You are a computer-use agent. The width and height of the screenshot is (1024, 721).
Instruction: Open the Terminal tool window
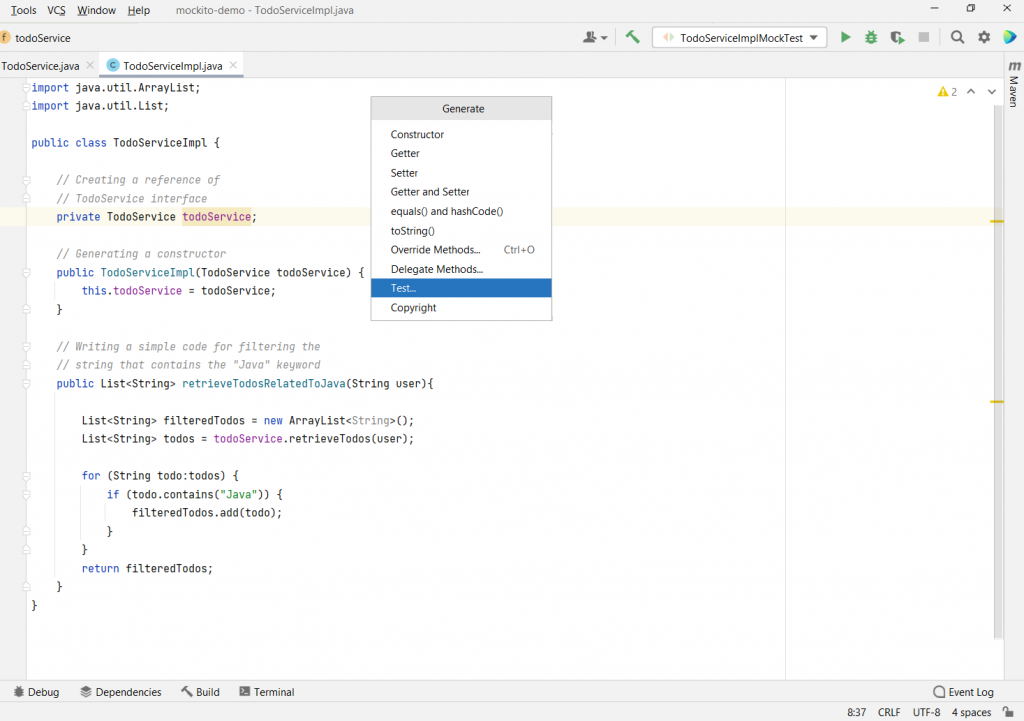coord(266,692)
